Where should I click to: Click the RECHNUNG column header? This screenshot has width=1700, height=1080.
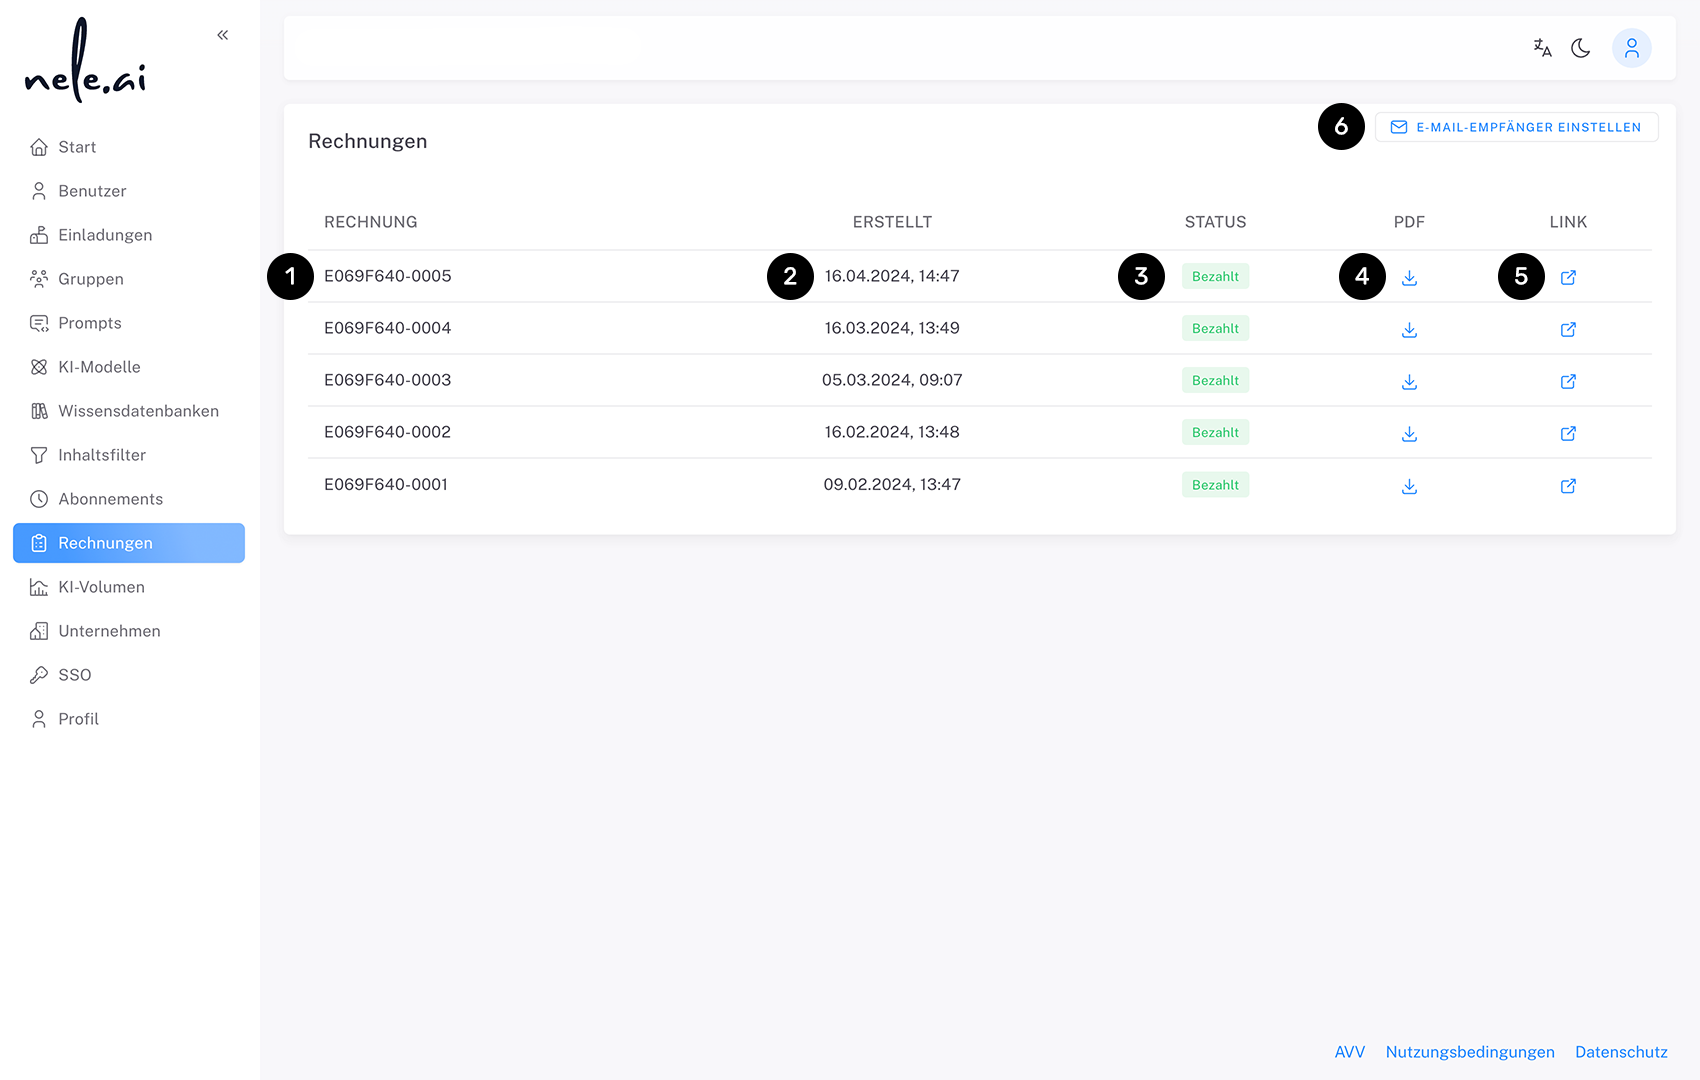pyautogui.click(x=371, y=222)
